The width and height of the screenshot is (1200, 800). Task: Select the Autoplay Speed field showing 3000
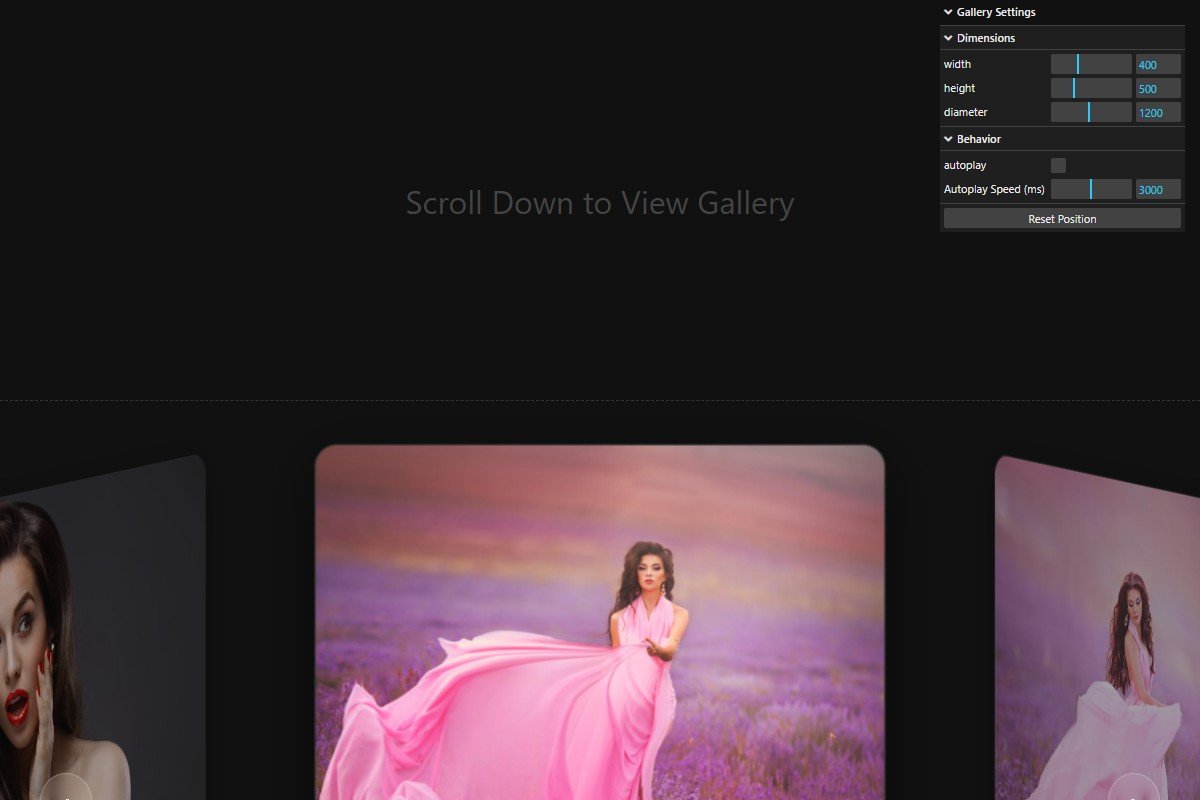tap(1157, 189)
